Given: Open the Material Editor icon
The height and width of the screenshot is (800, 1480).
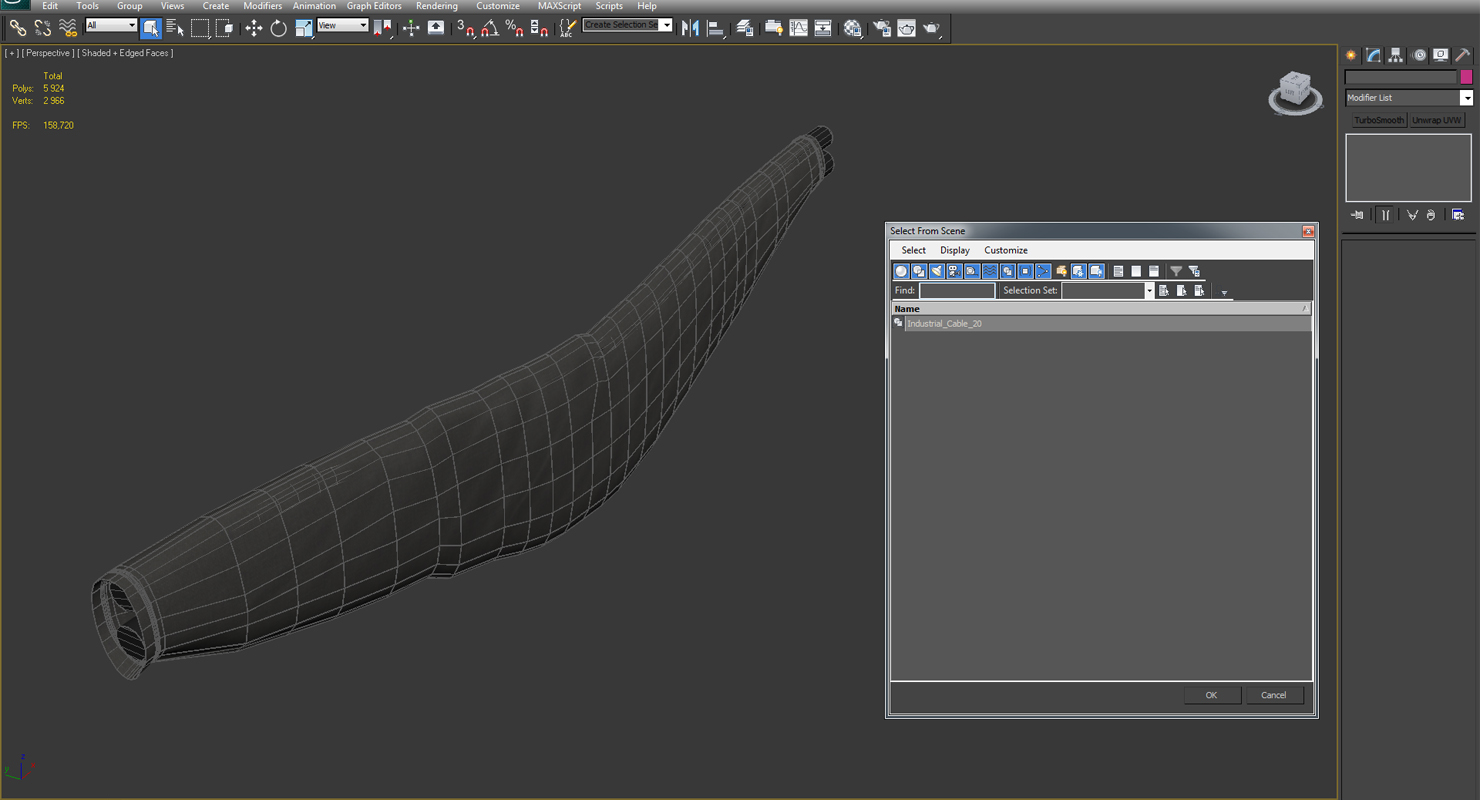Looking at the screenshot, I should (x=852, y=28).
